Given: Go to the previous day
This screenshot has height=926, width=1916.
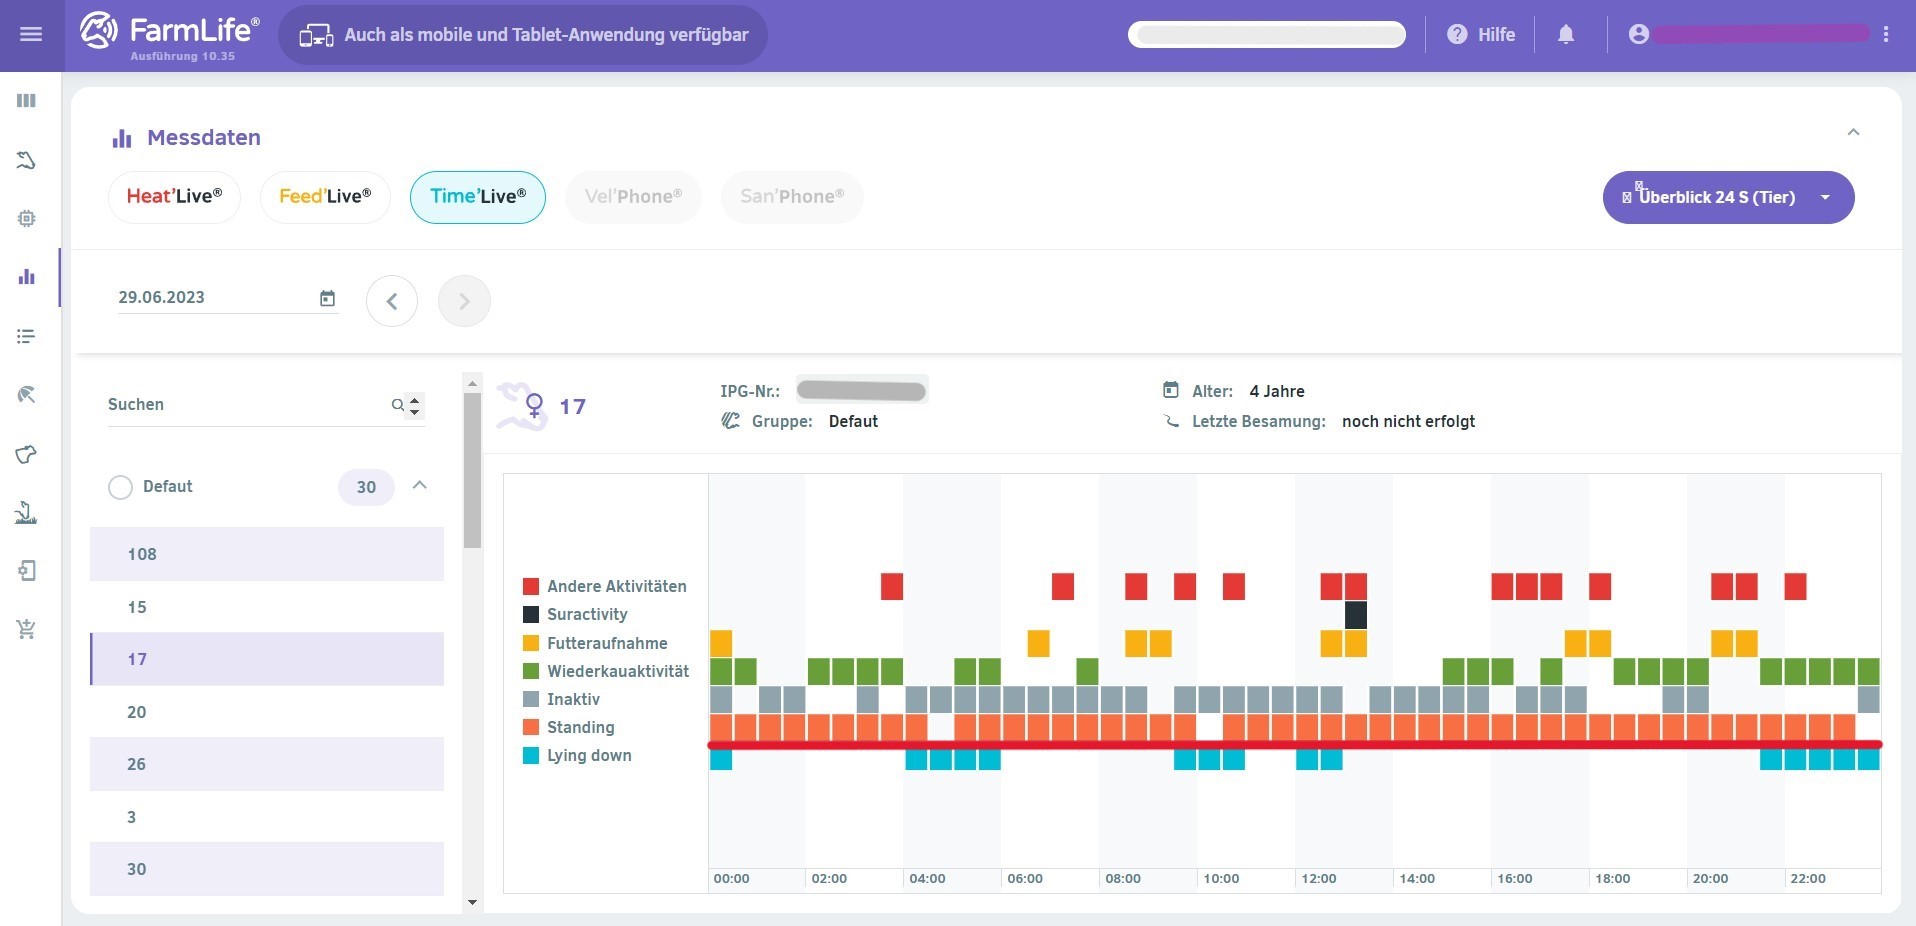Looking at the screenshot, I should point(392,301).
